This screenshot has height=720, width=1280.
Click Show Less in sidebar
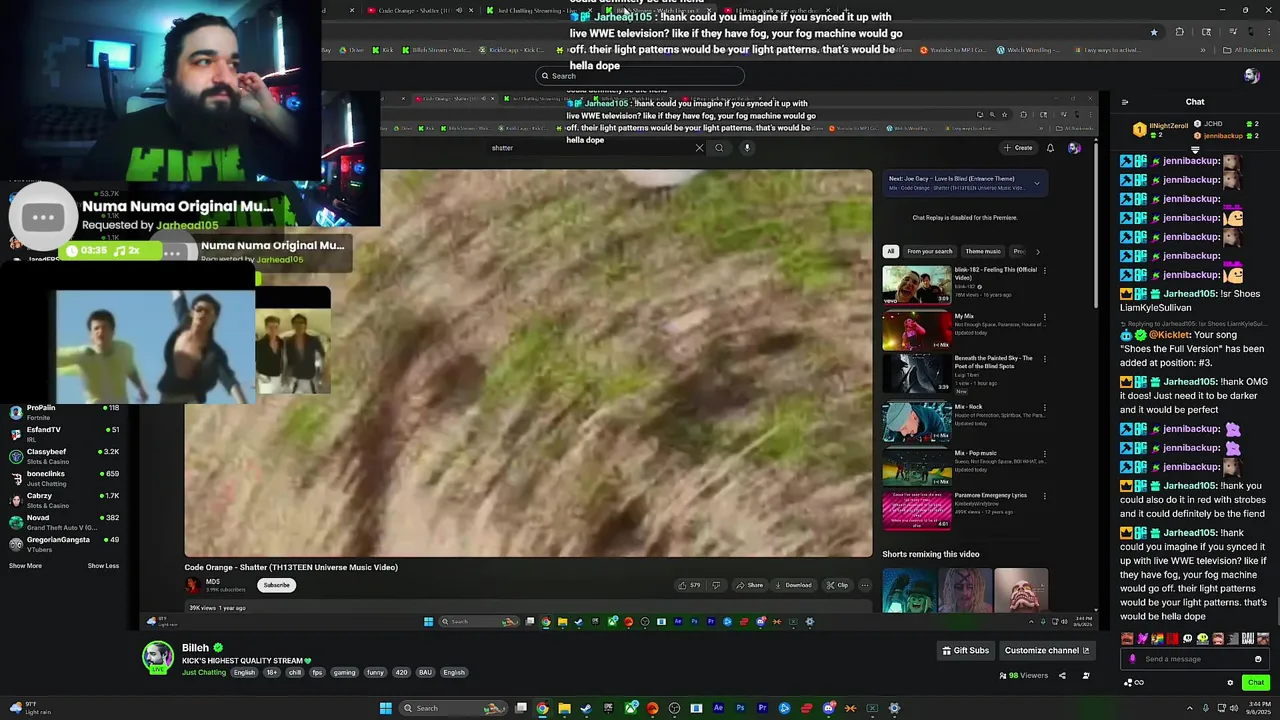pos(103,566)
